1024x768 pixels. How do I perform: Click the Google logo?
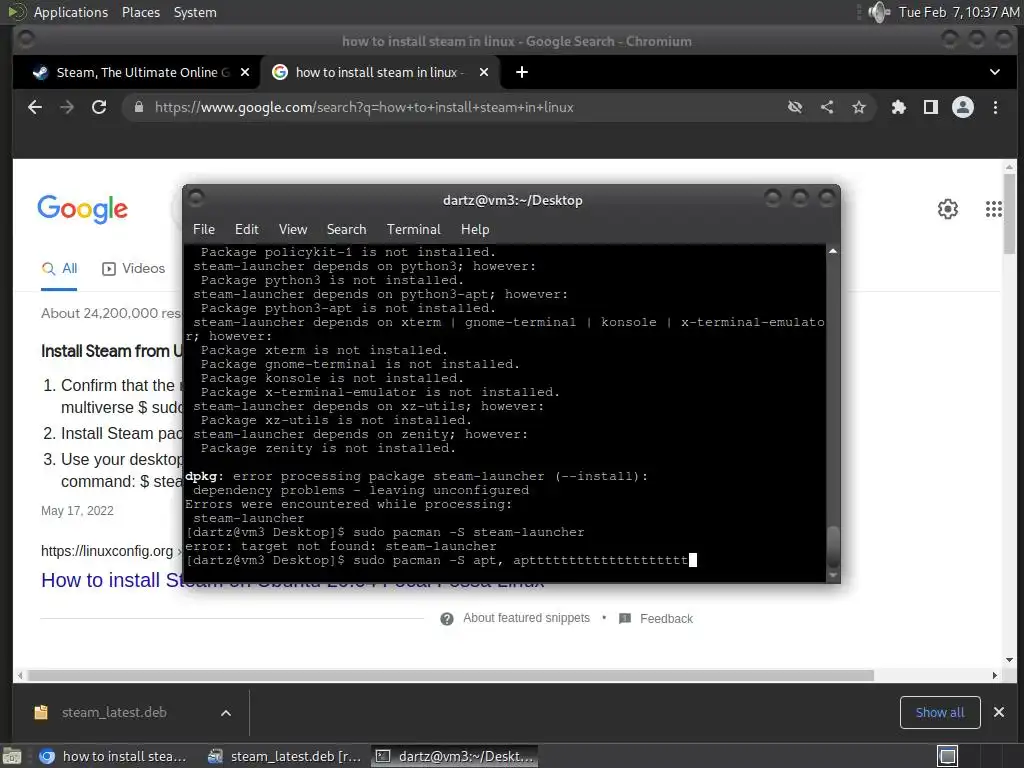pos(82,209)
